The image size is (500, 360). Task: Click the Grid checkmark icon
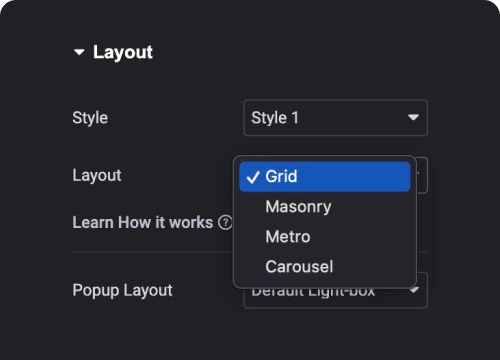[253, 177]
